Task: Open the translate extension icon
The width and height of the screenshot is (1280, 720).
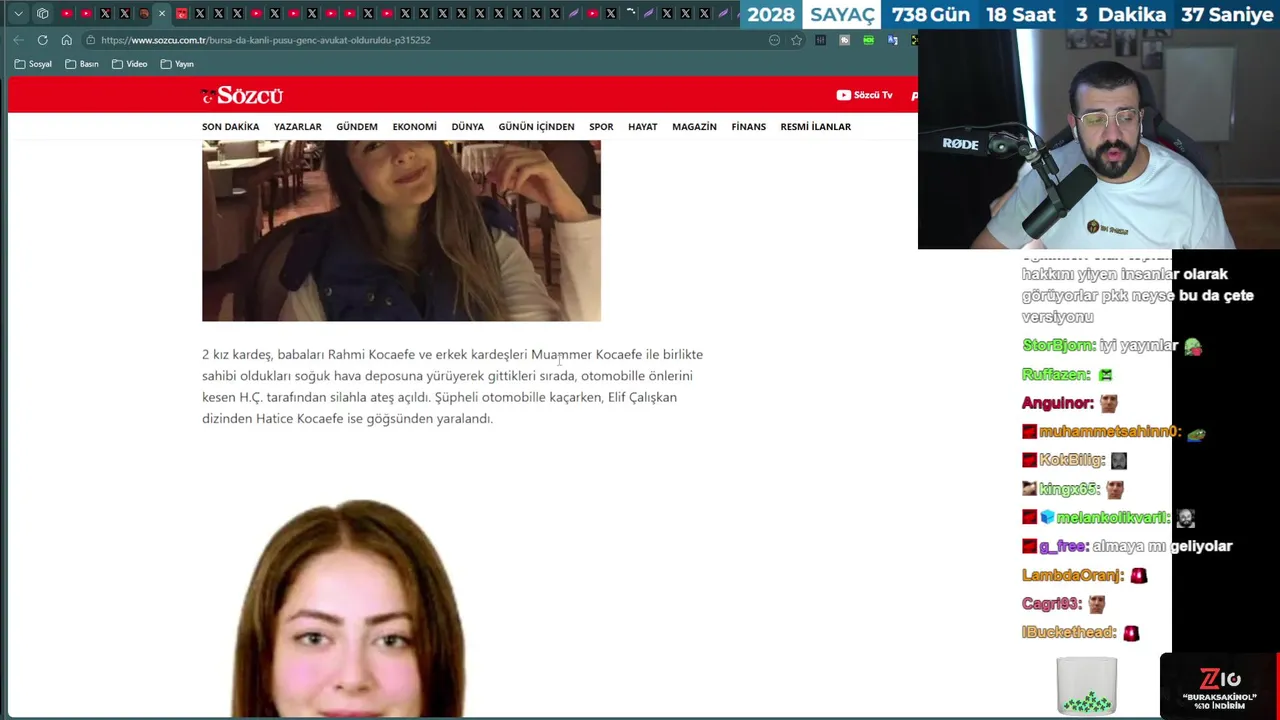Action: pos(892,40)
